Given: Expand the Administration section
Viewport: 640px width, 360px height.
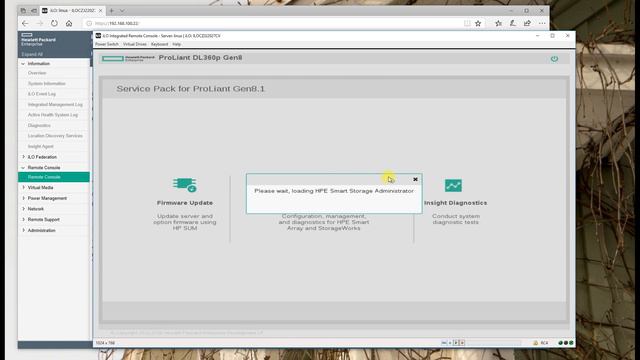Looking at the screenshot, I should 23,230.
